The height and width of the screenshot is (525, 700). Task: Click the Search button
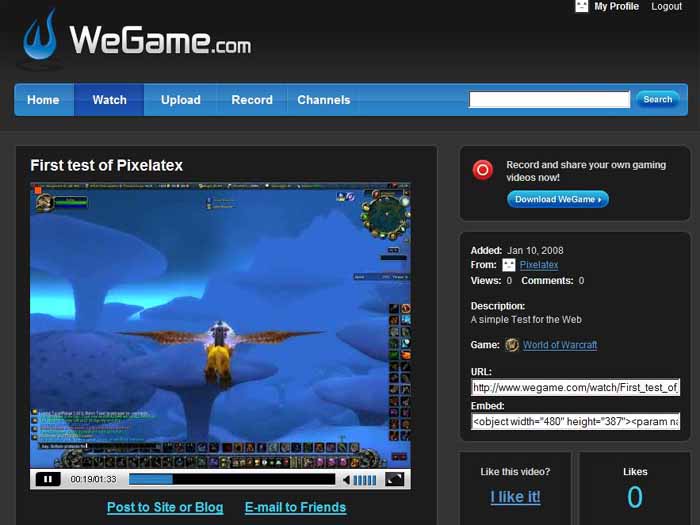(x=657, y=100)
